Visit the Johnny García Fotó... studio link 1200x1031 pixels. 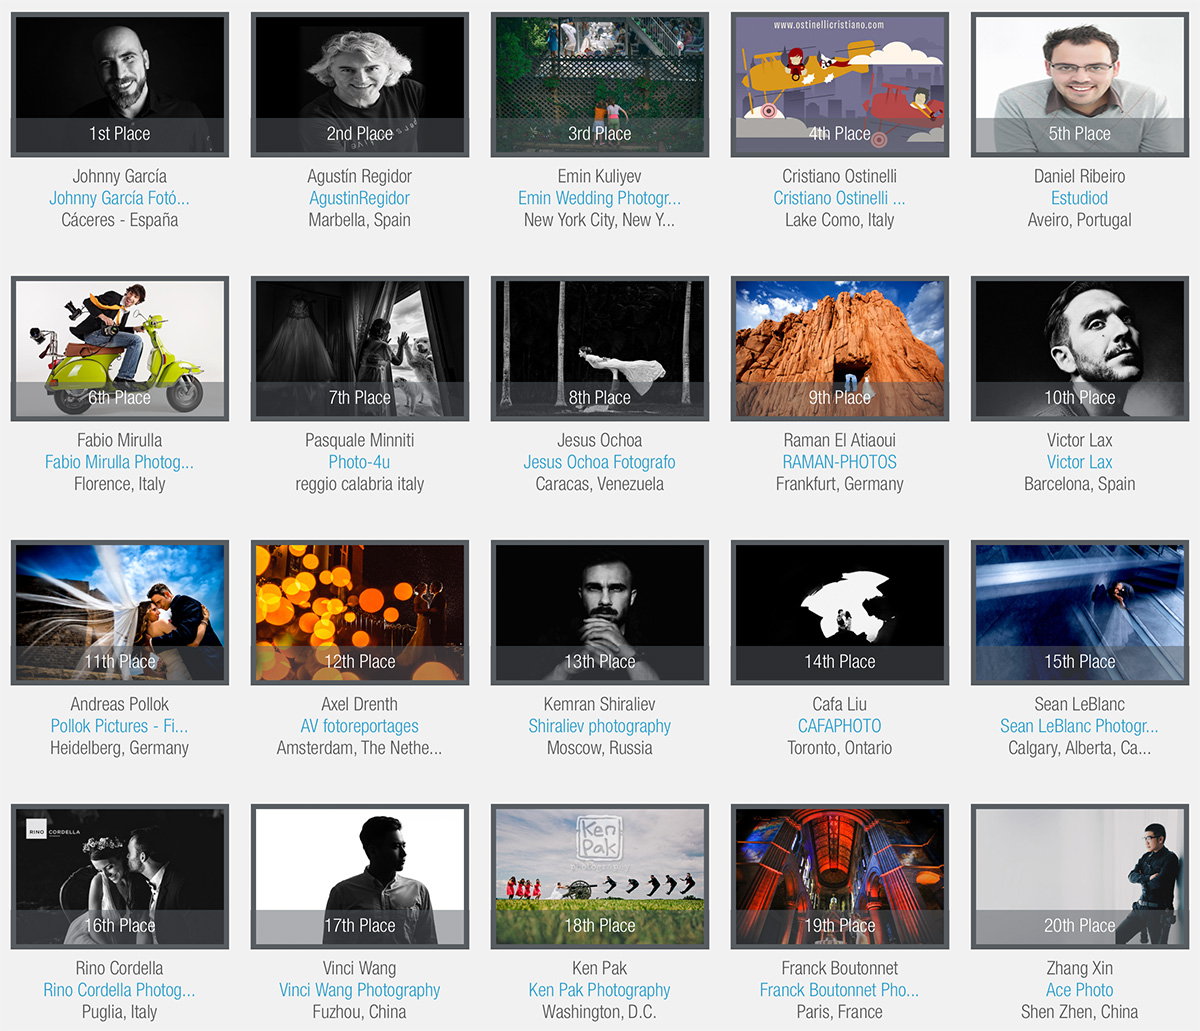click(120, 198)
